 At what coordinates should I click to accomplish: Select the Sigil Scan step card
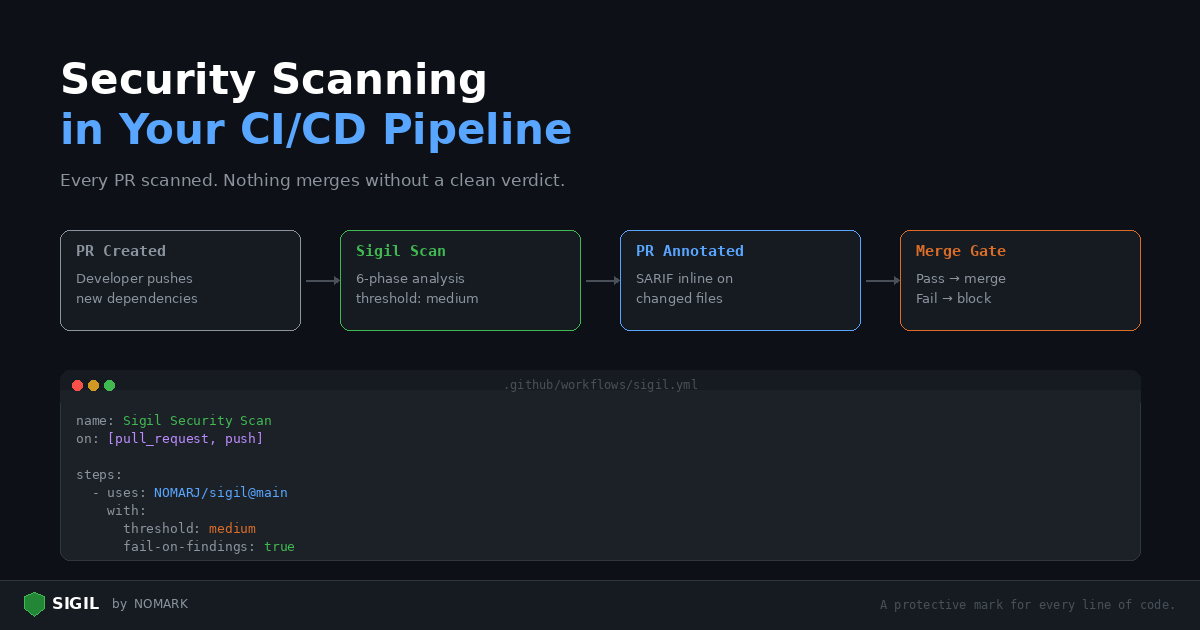tap(460, 280)
